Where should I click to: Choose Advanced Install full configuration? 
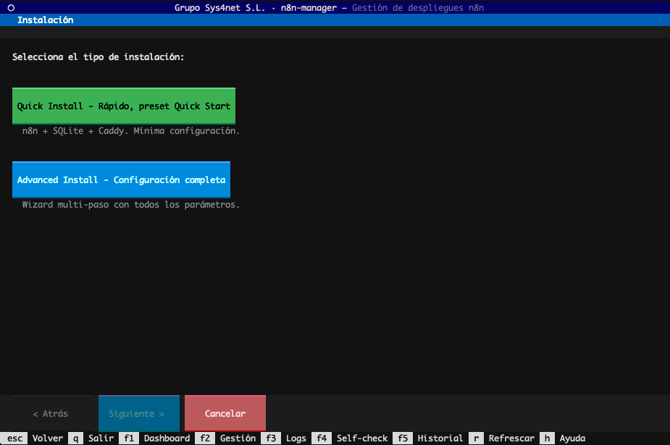(x=121, y=180)
